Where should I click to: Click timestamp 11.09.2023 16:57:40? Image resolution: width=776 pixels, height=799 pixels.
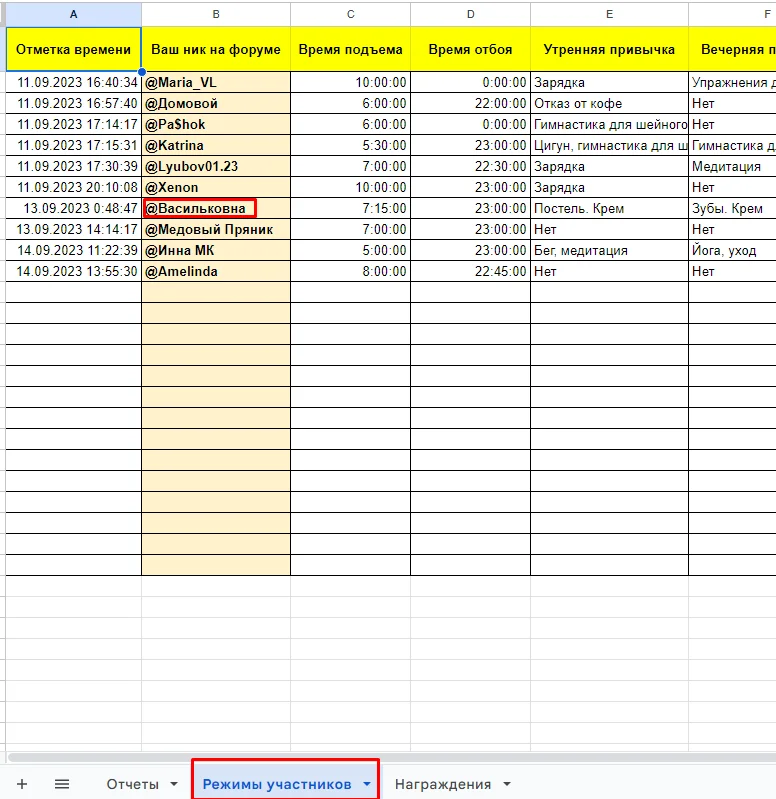tap(73, 103)
